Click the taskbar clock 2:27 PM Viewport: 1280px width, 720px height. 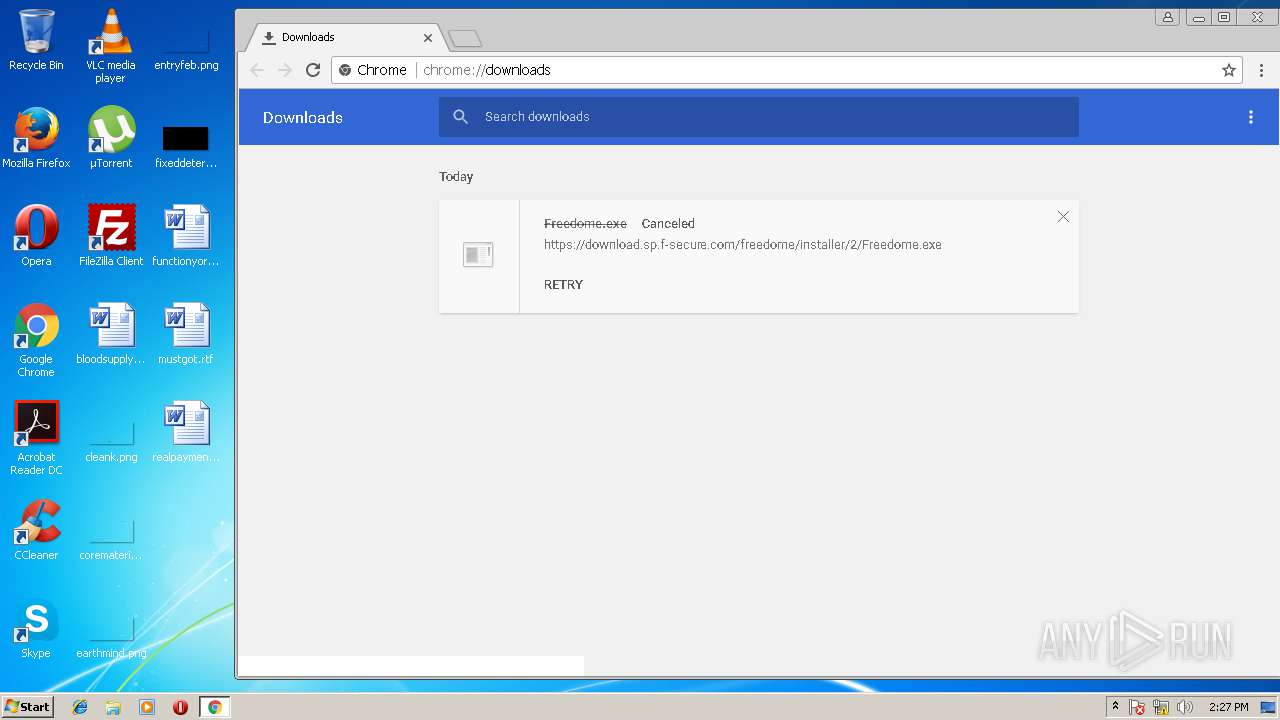pyautogui.click(x=1228, y=707)
